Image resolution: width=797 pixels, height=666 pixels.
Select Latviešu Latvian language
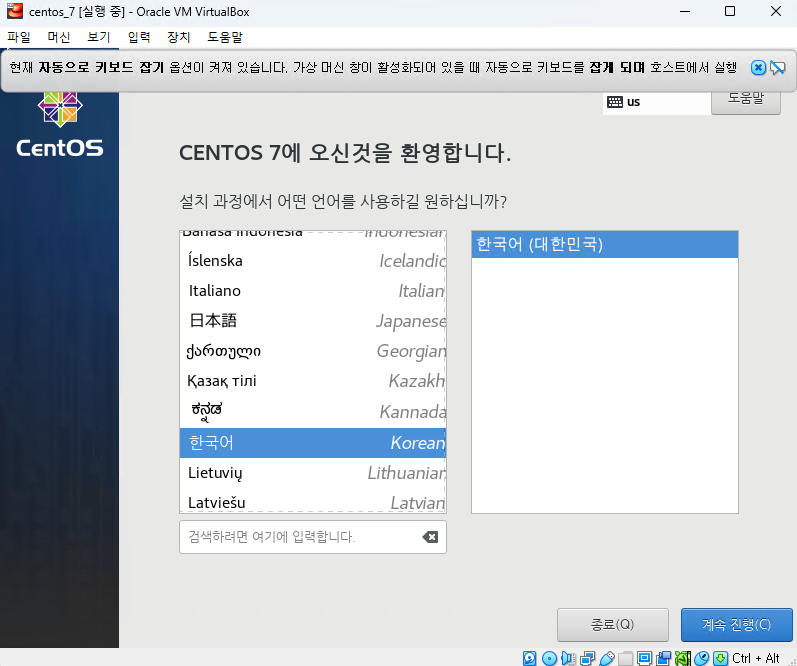point(313,502)
